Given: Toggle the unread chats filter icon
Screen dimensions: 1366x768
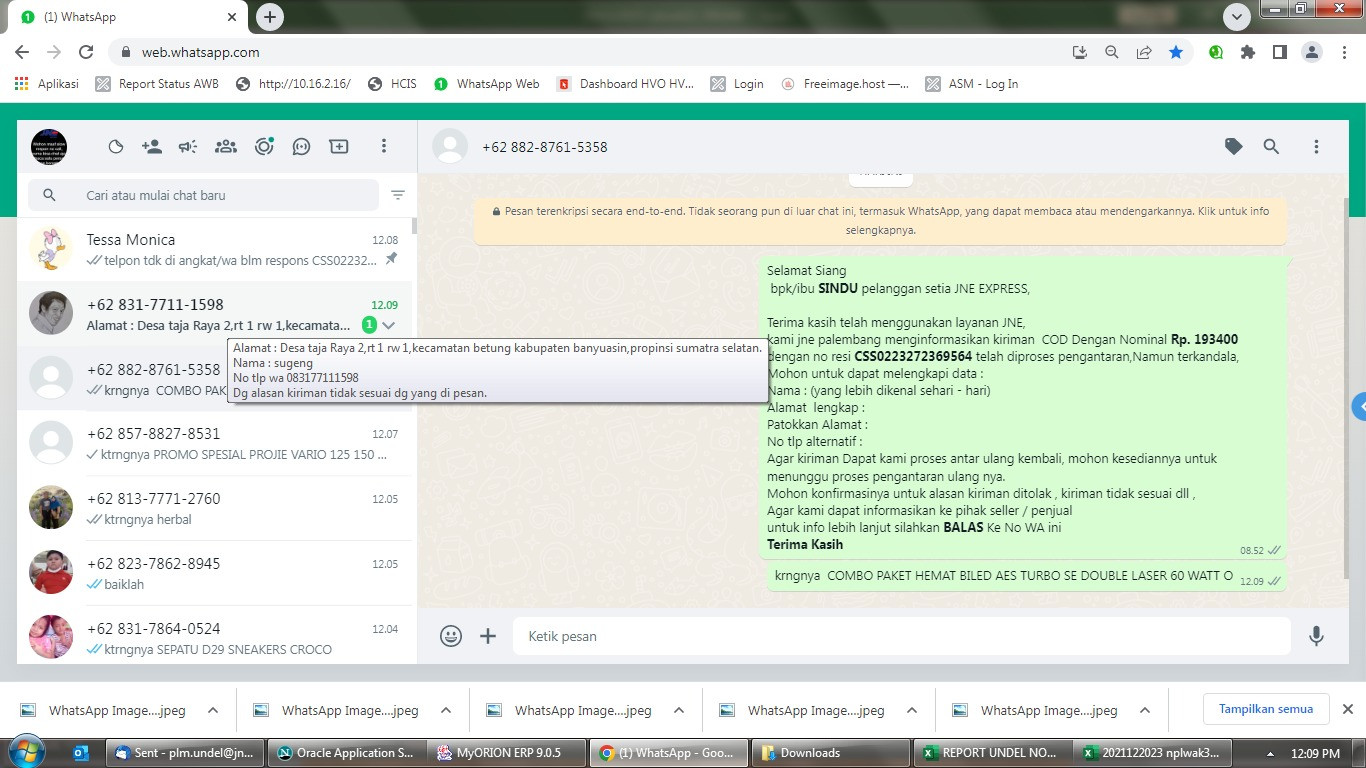Looking at the screenshot, I should pos(398,195).
